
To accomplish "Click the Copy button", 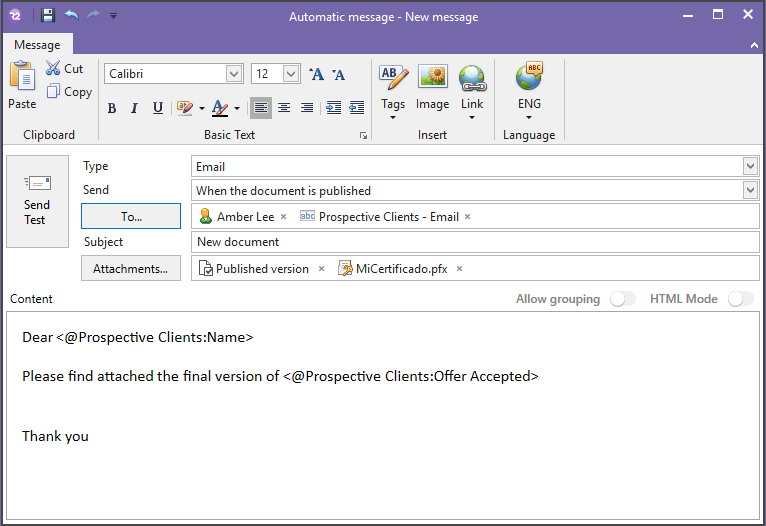I will pos(69,91).
